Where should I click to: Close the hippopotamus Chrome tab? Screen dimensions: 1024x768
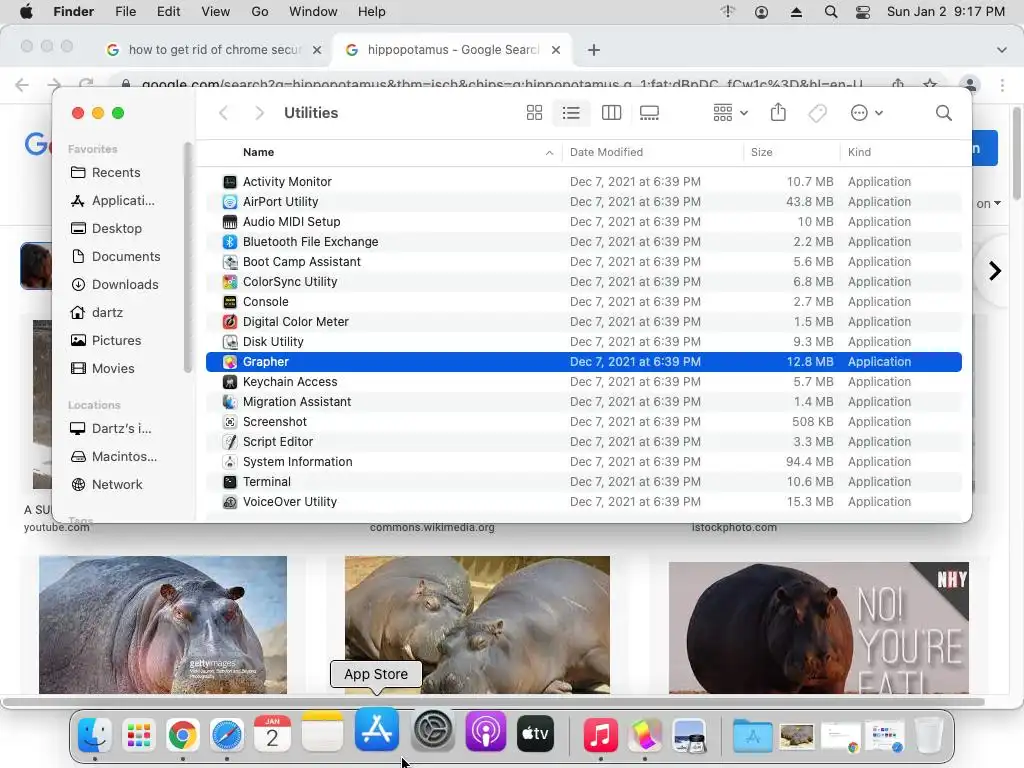tap(556, 50)
